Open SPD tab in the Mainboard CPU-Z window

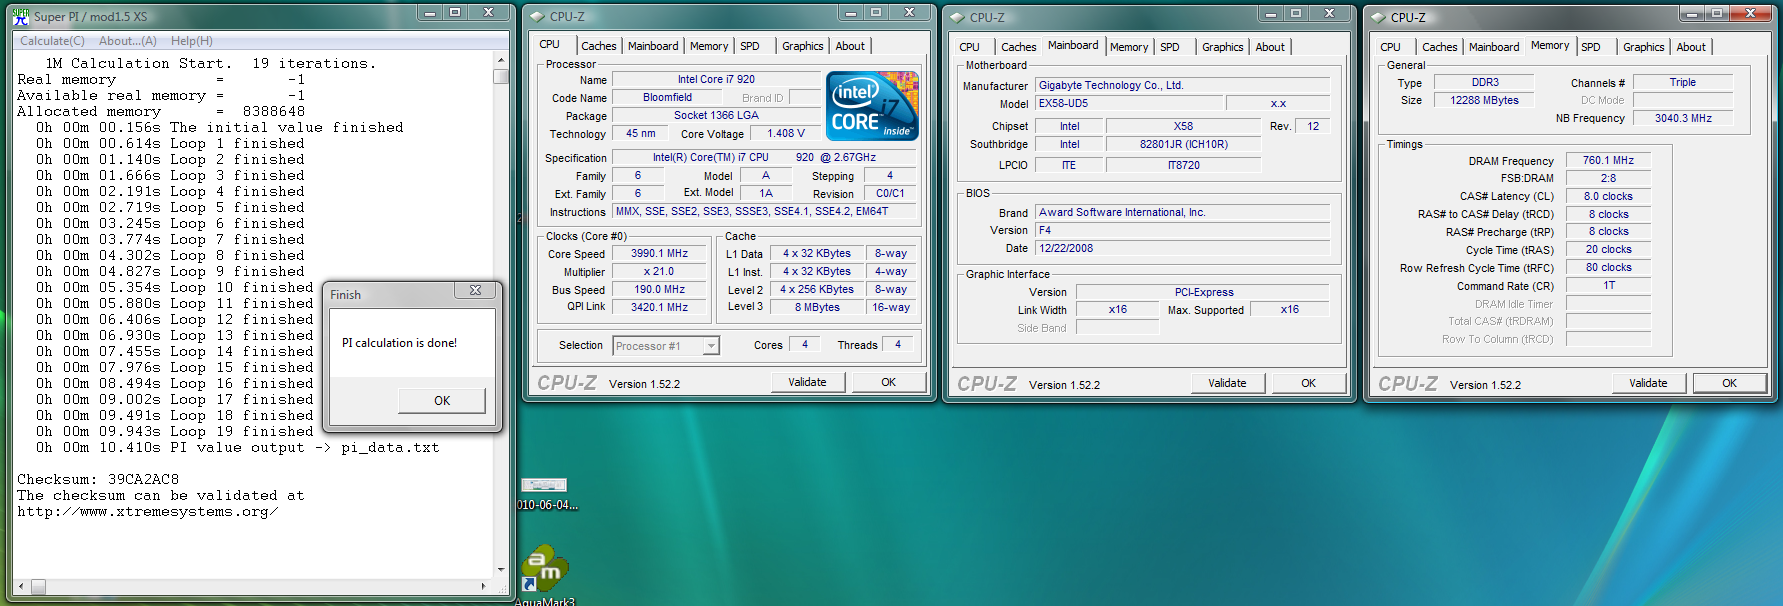pos(1169,47)
